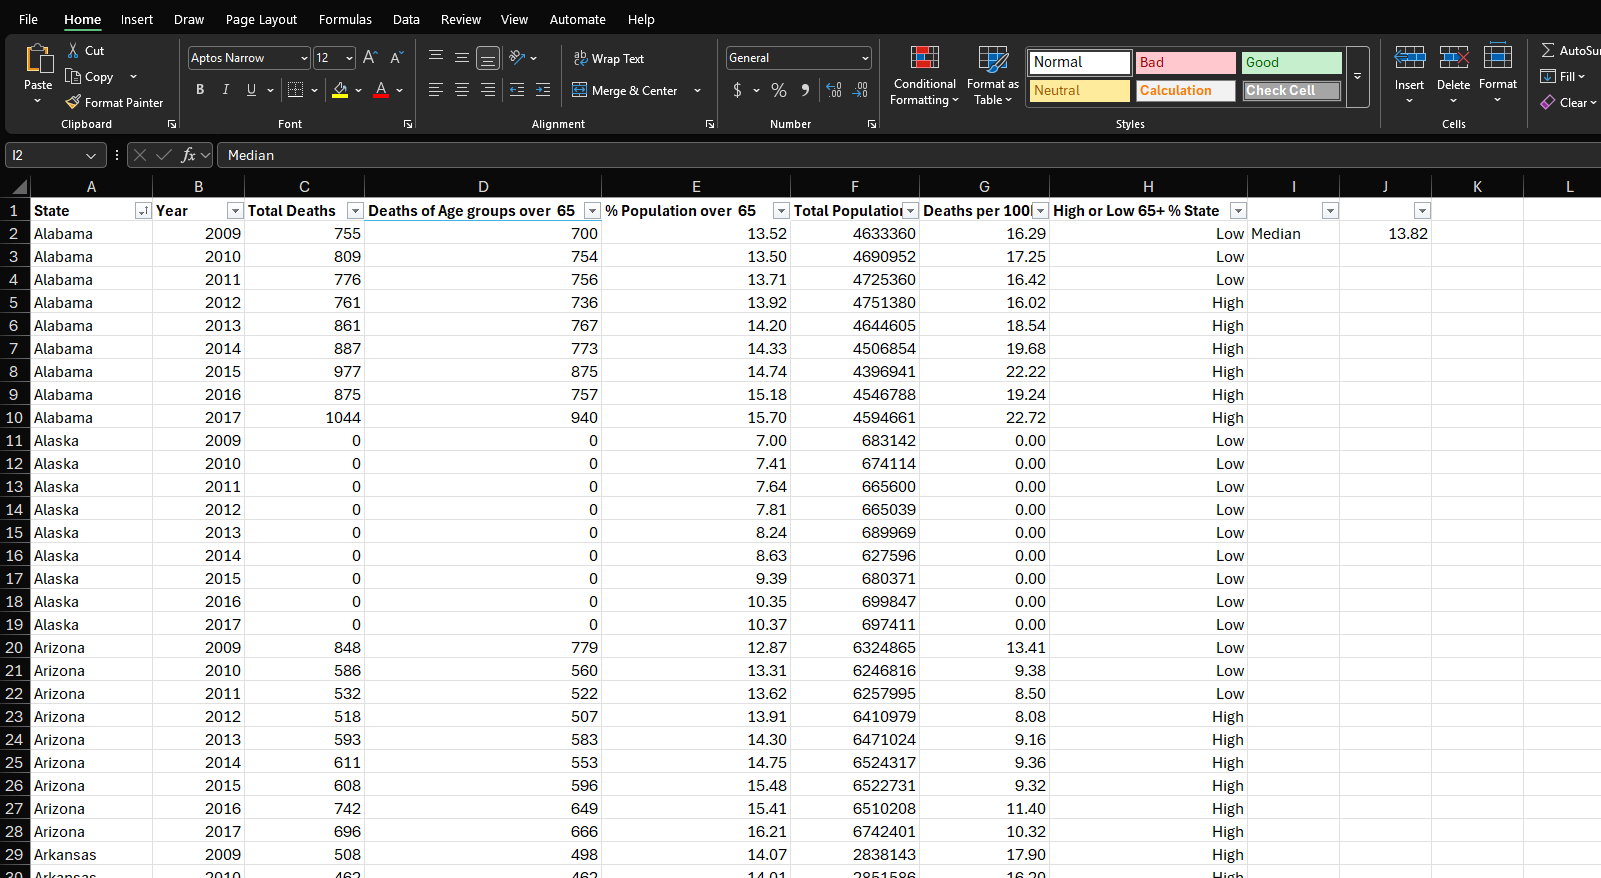Open the File menu

pyautogui.click(x=28, y=19)
